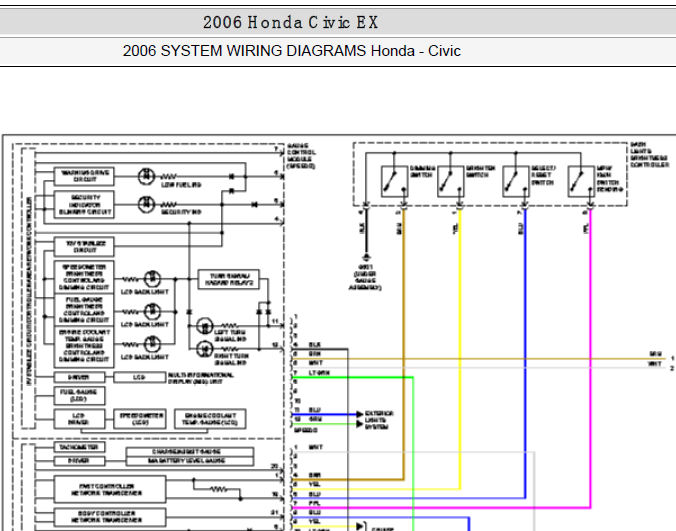Click the Fuel Gauge (LCD) block
Screen dimensions: 676x531
coord(79,395)
